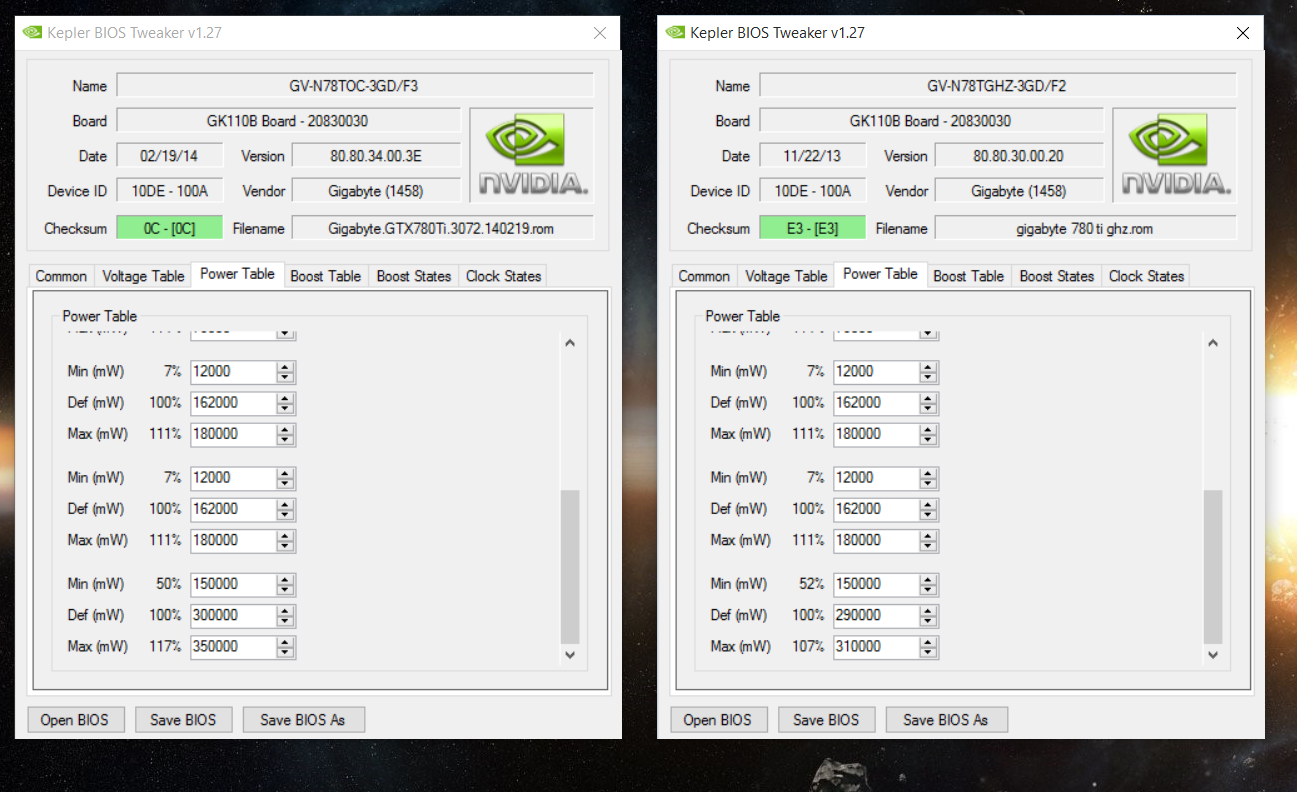Increase the 150000 Min value in left window
Viewport: 1297px width, 792px height.
(285, 579)
